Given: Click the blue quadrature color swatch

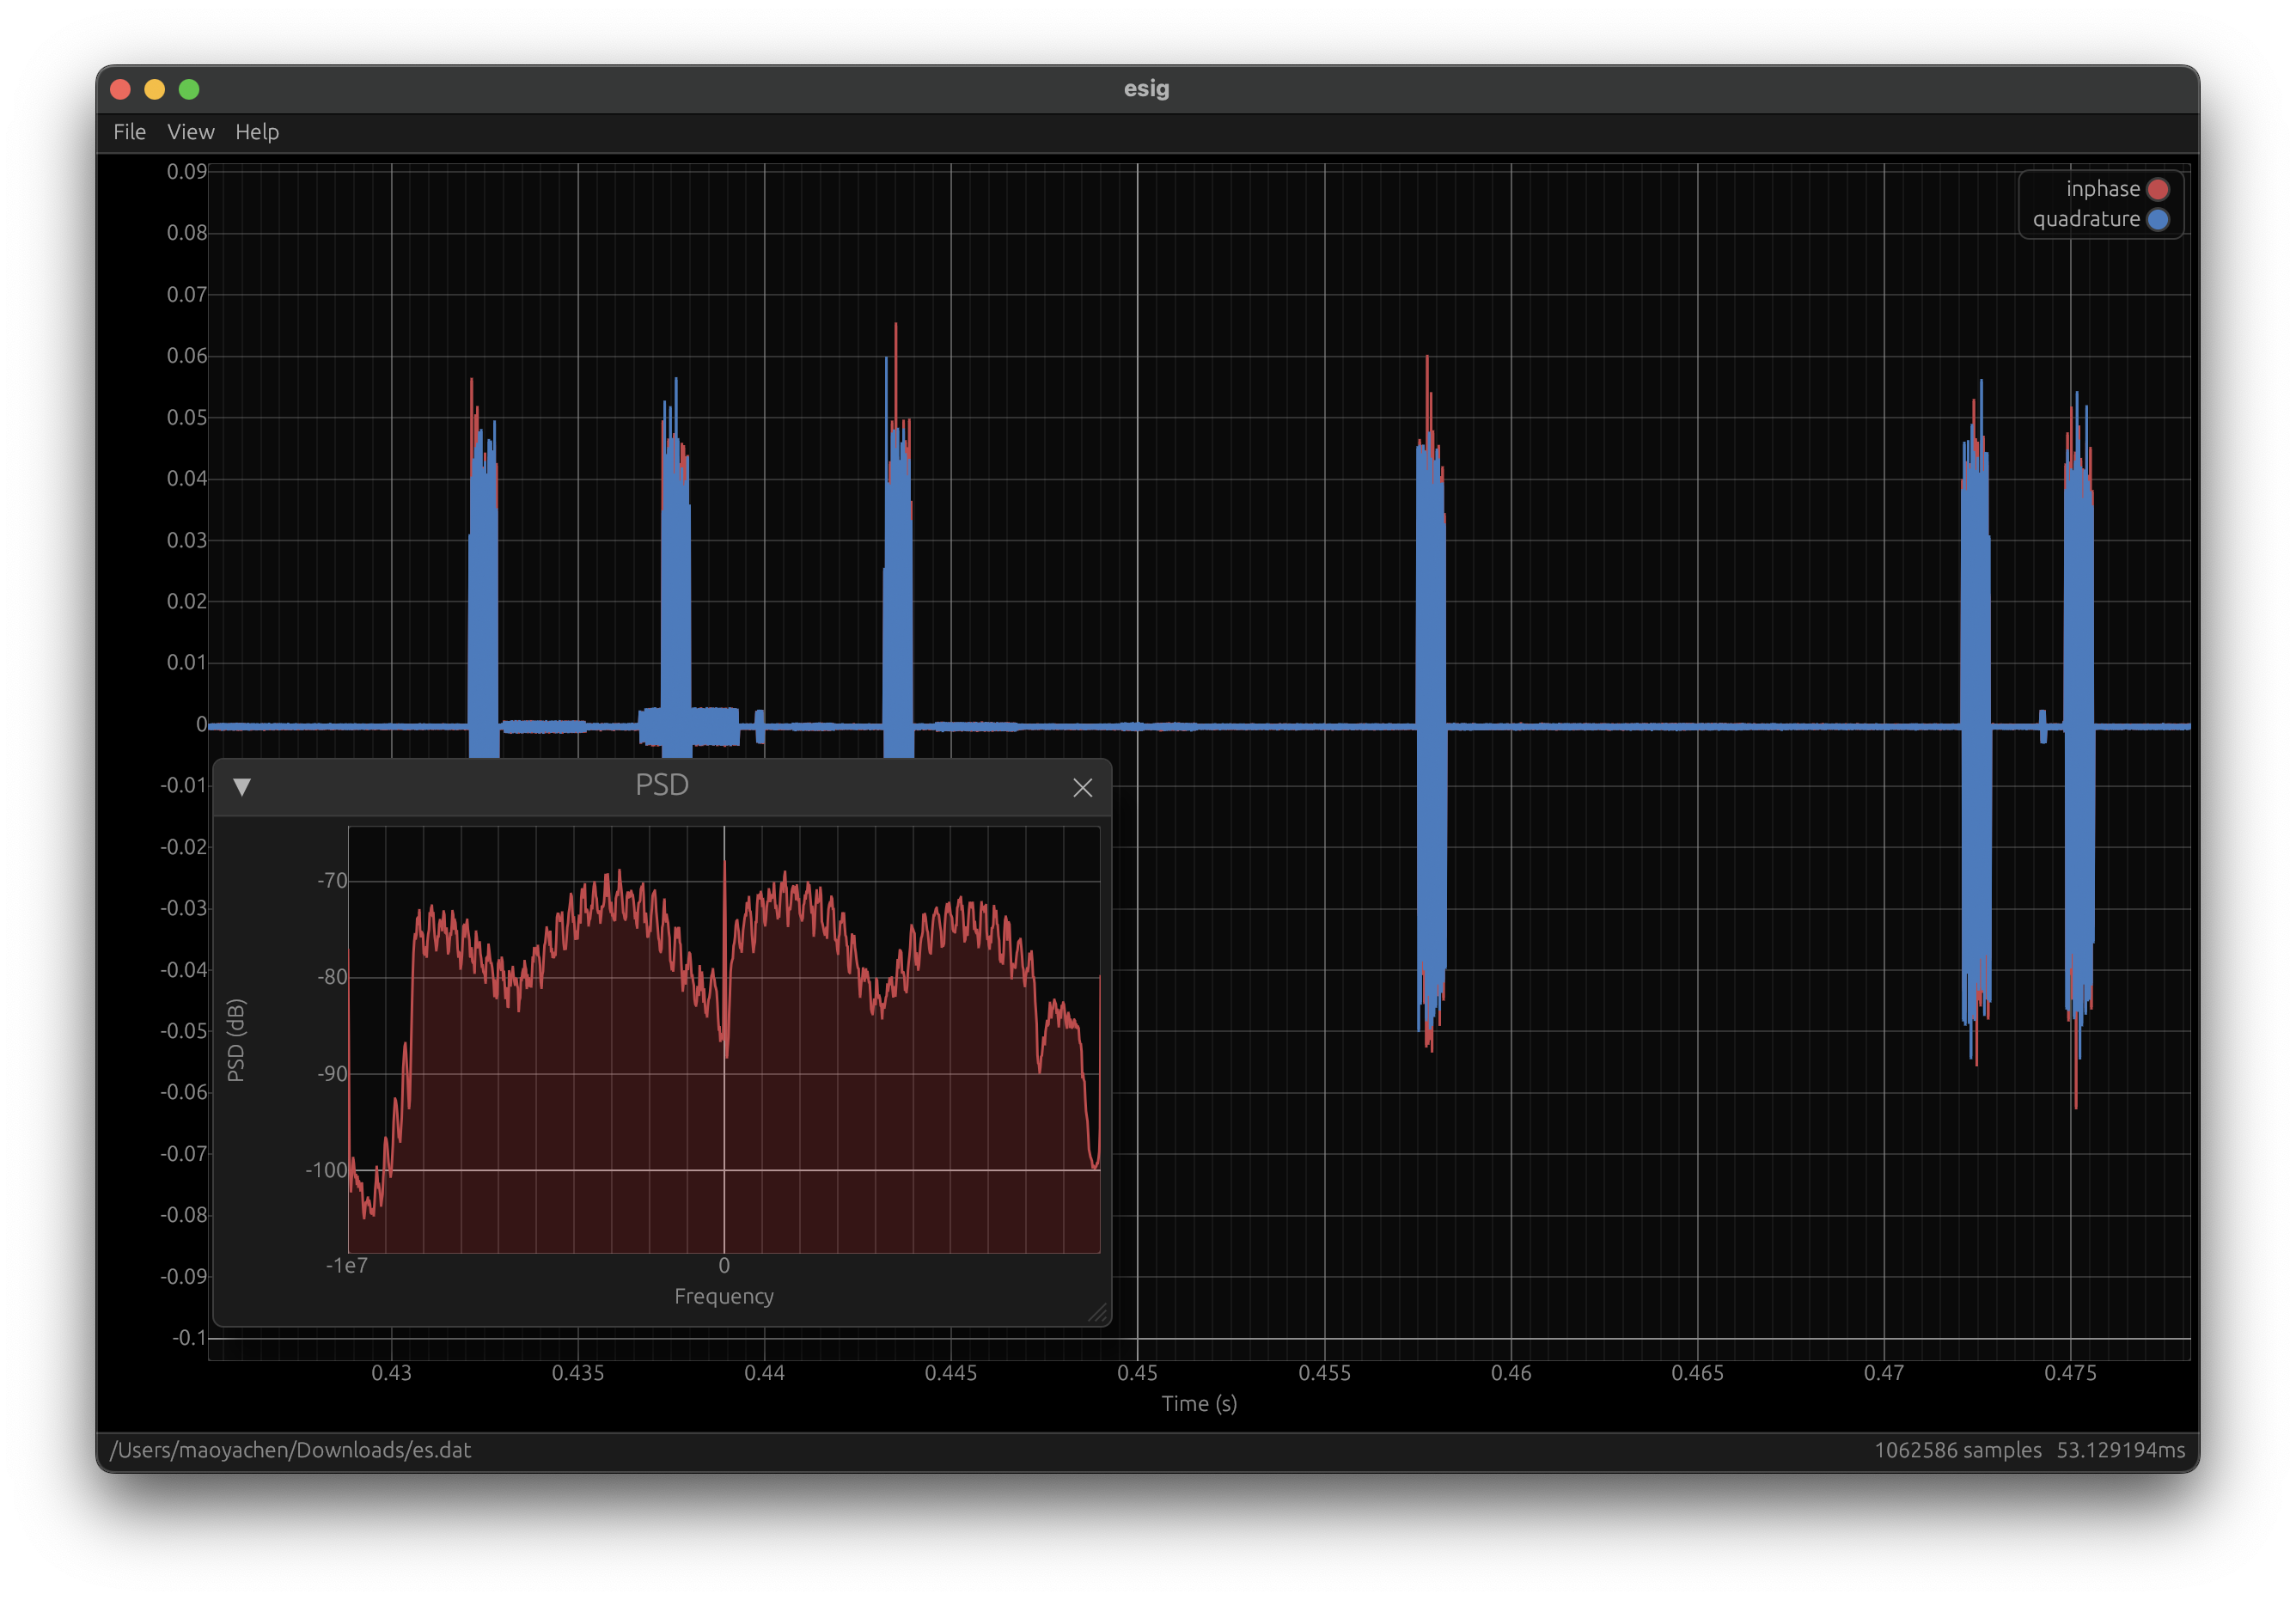Looking at the screenshot, I should click(x=2158, y=220).
